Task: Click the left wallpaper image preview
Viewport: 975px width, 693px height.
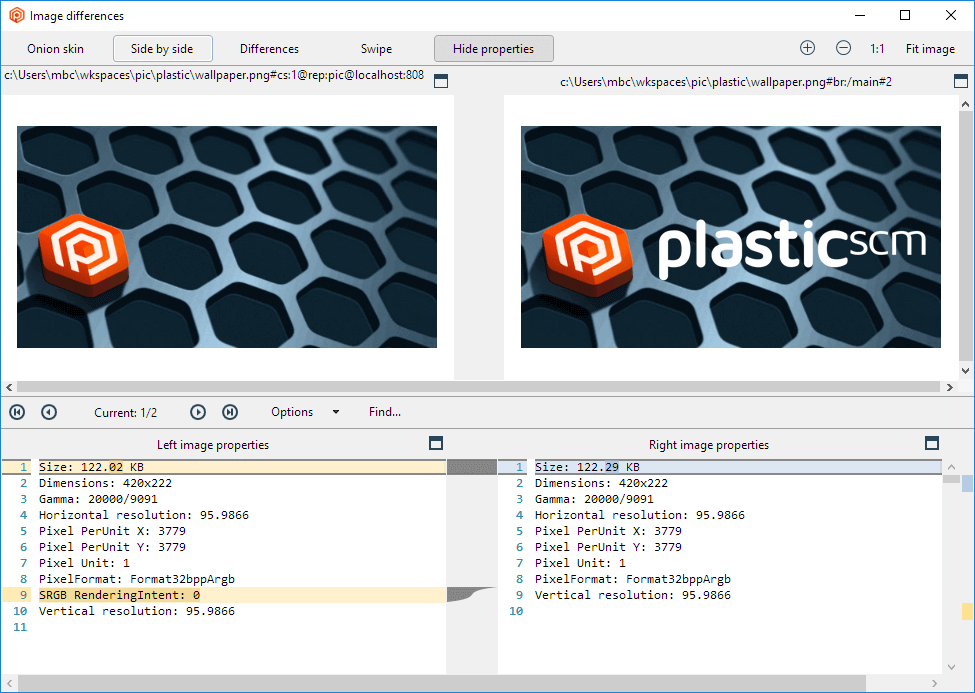Action: point(227,237)
